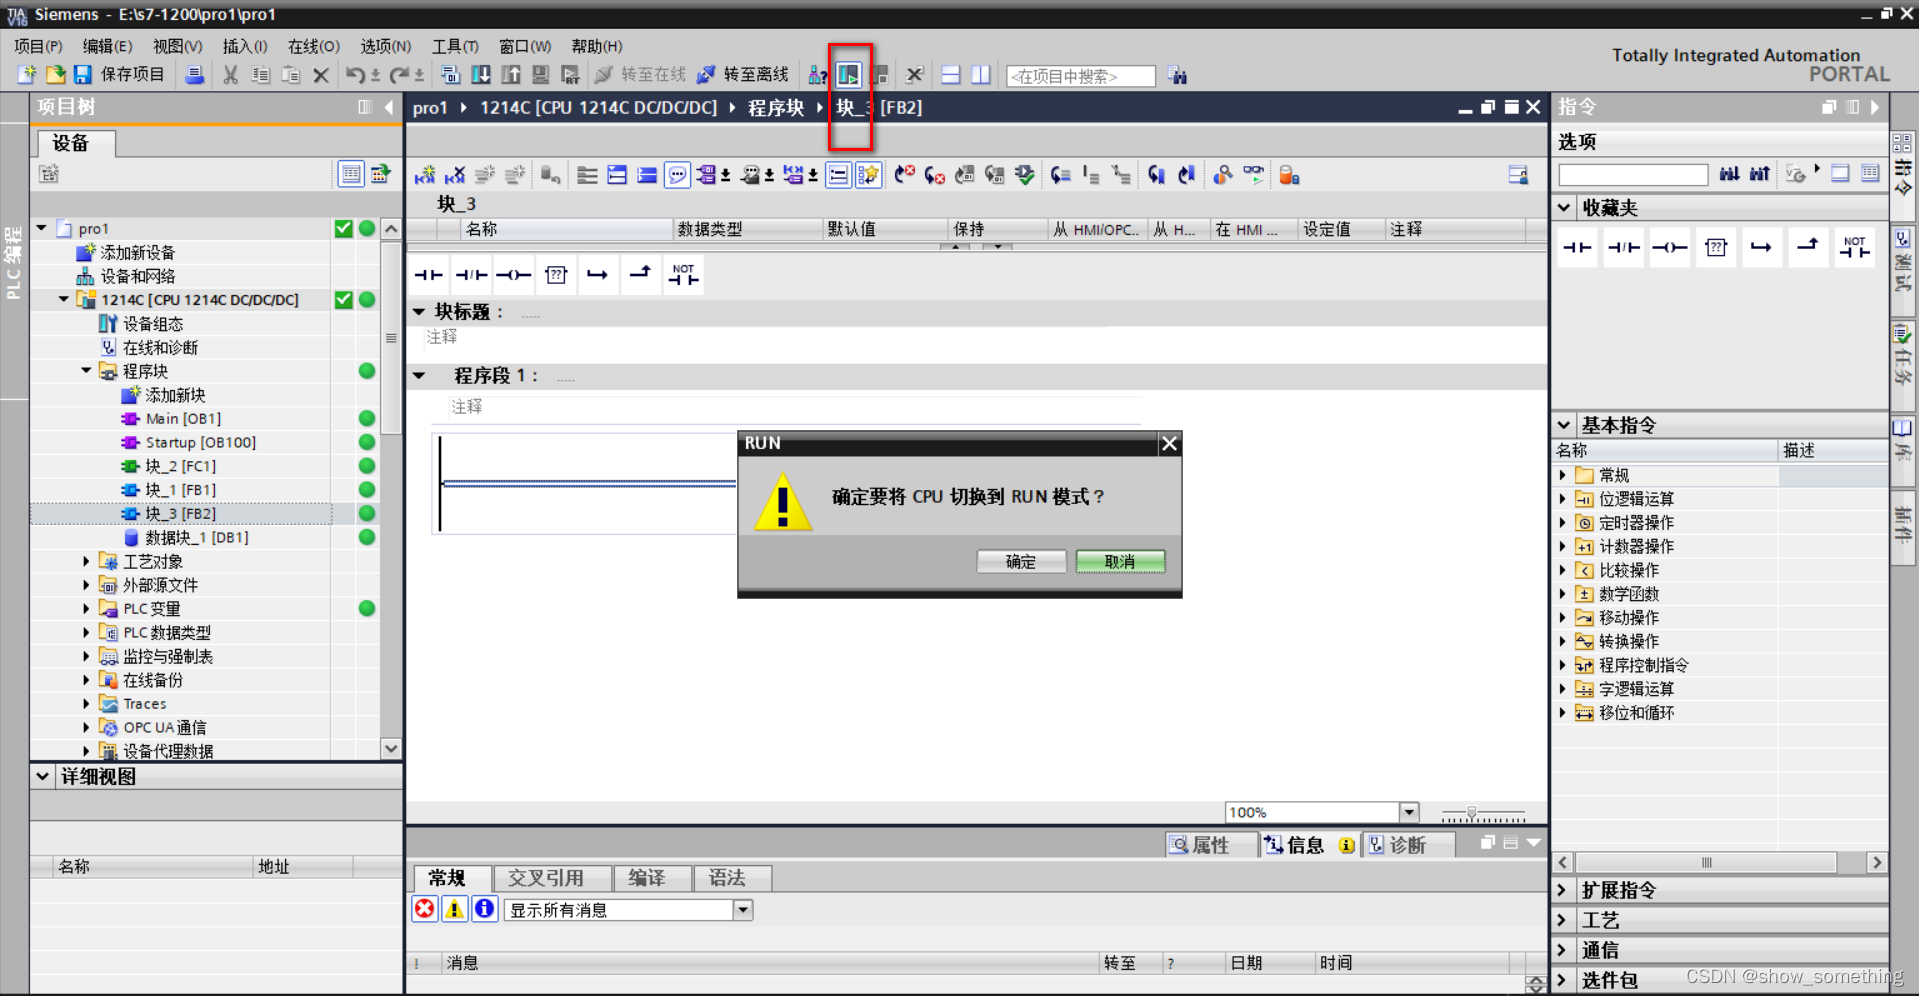Create a new project from the toolbar
1919x996 pixels.
point(27,75)
